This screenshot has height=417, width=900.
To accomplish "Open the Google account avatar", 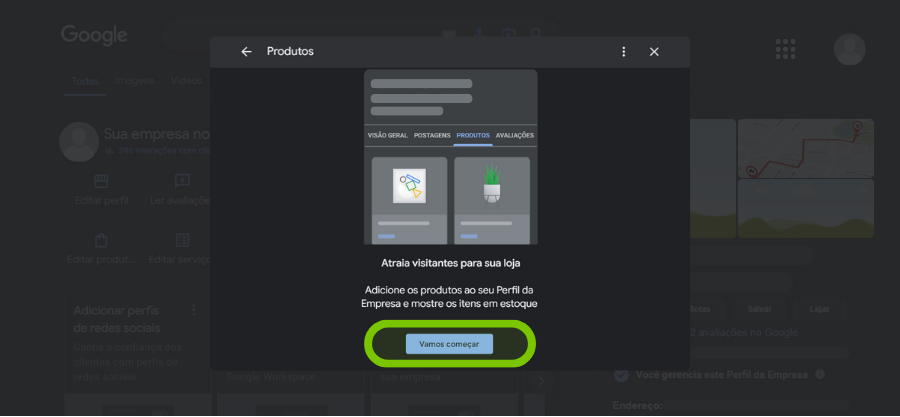I will pos(849,49).
